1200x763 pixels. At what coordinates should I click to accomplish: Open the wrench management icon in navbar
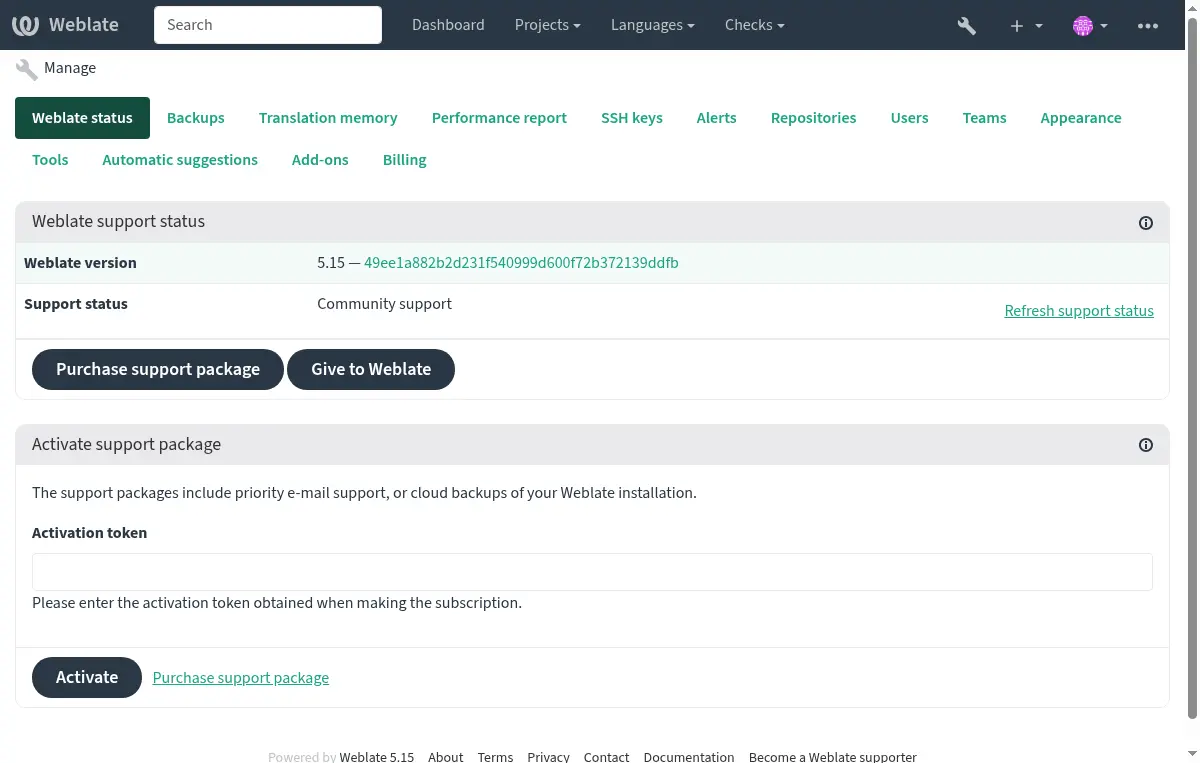click(x=966, y=25)
